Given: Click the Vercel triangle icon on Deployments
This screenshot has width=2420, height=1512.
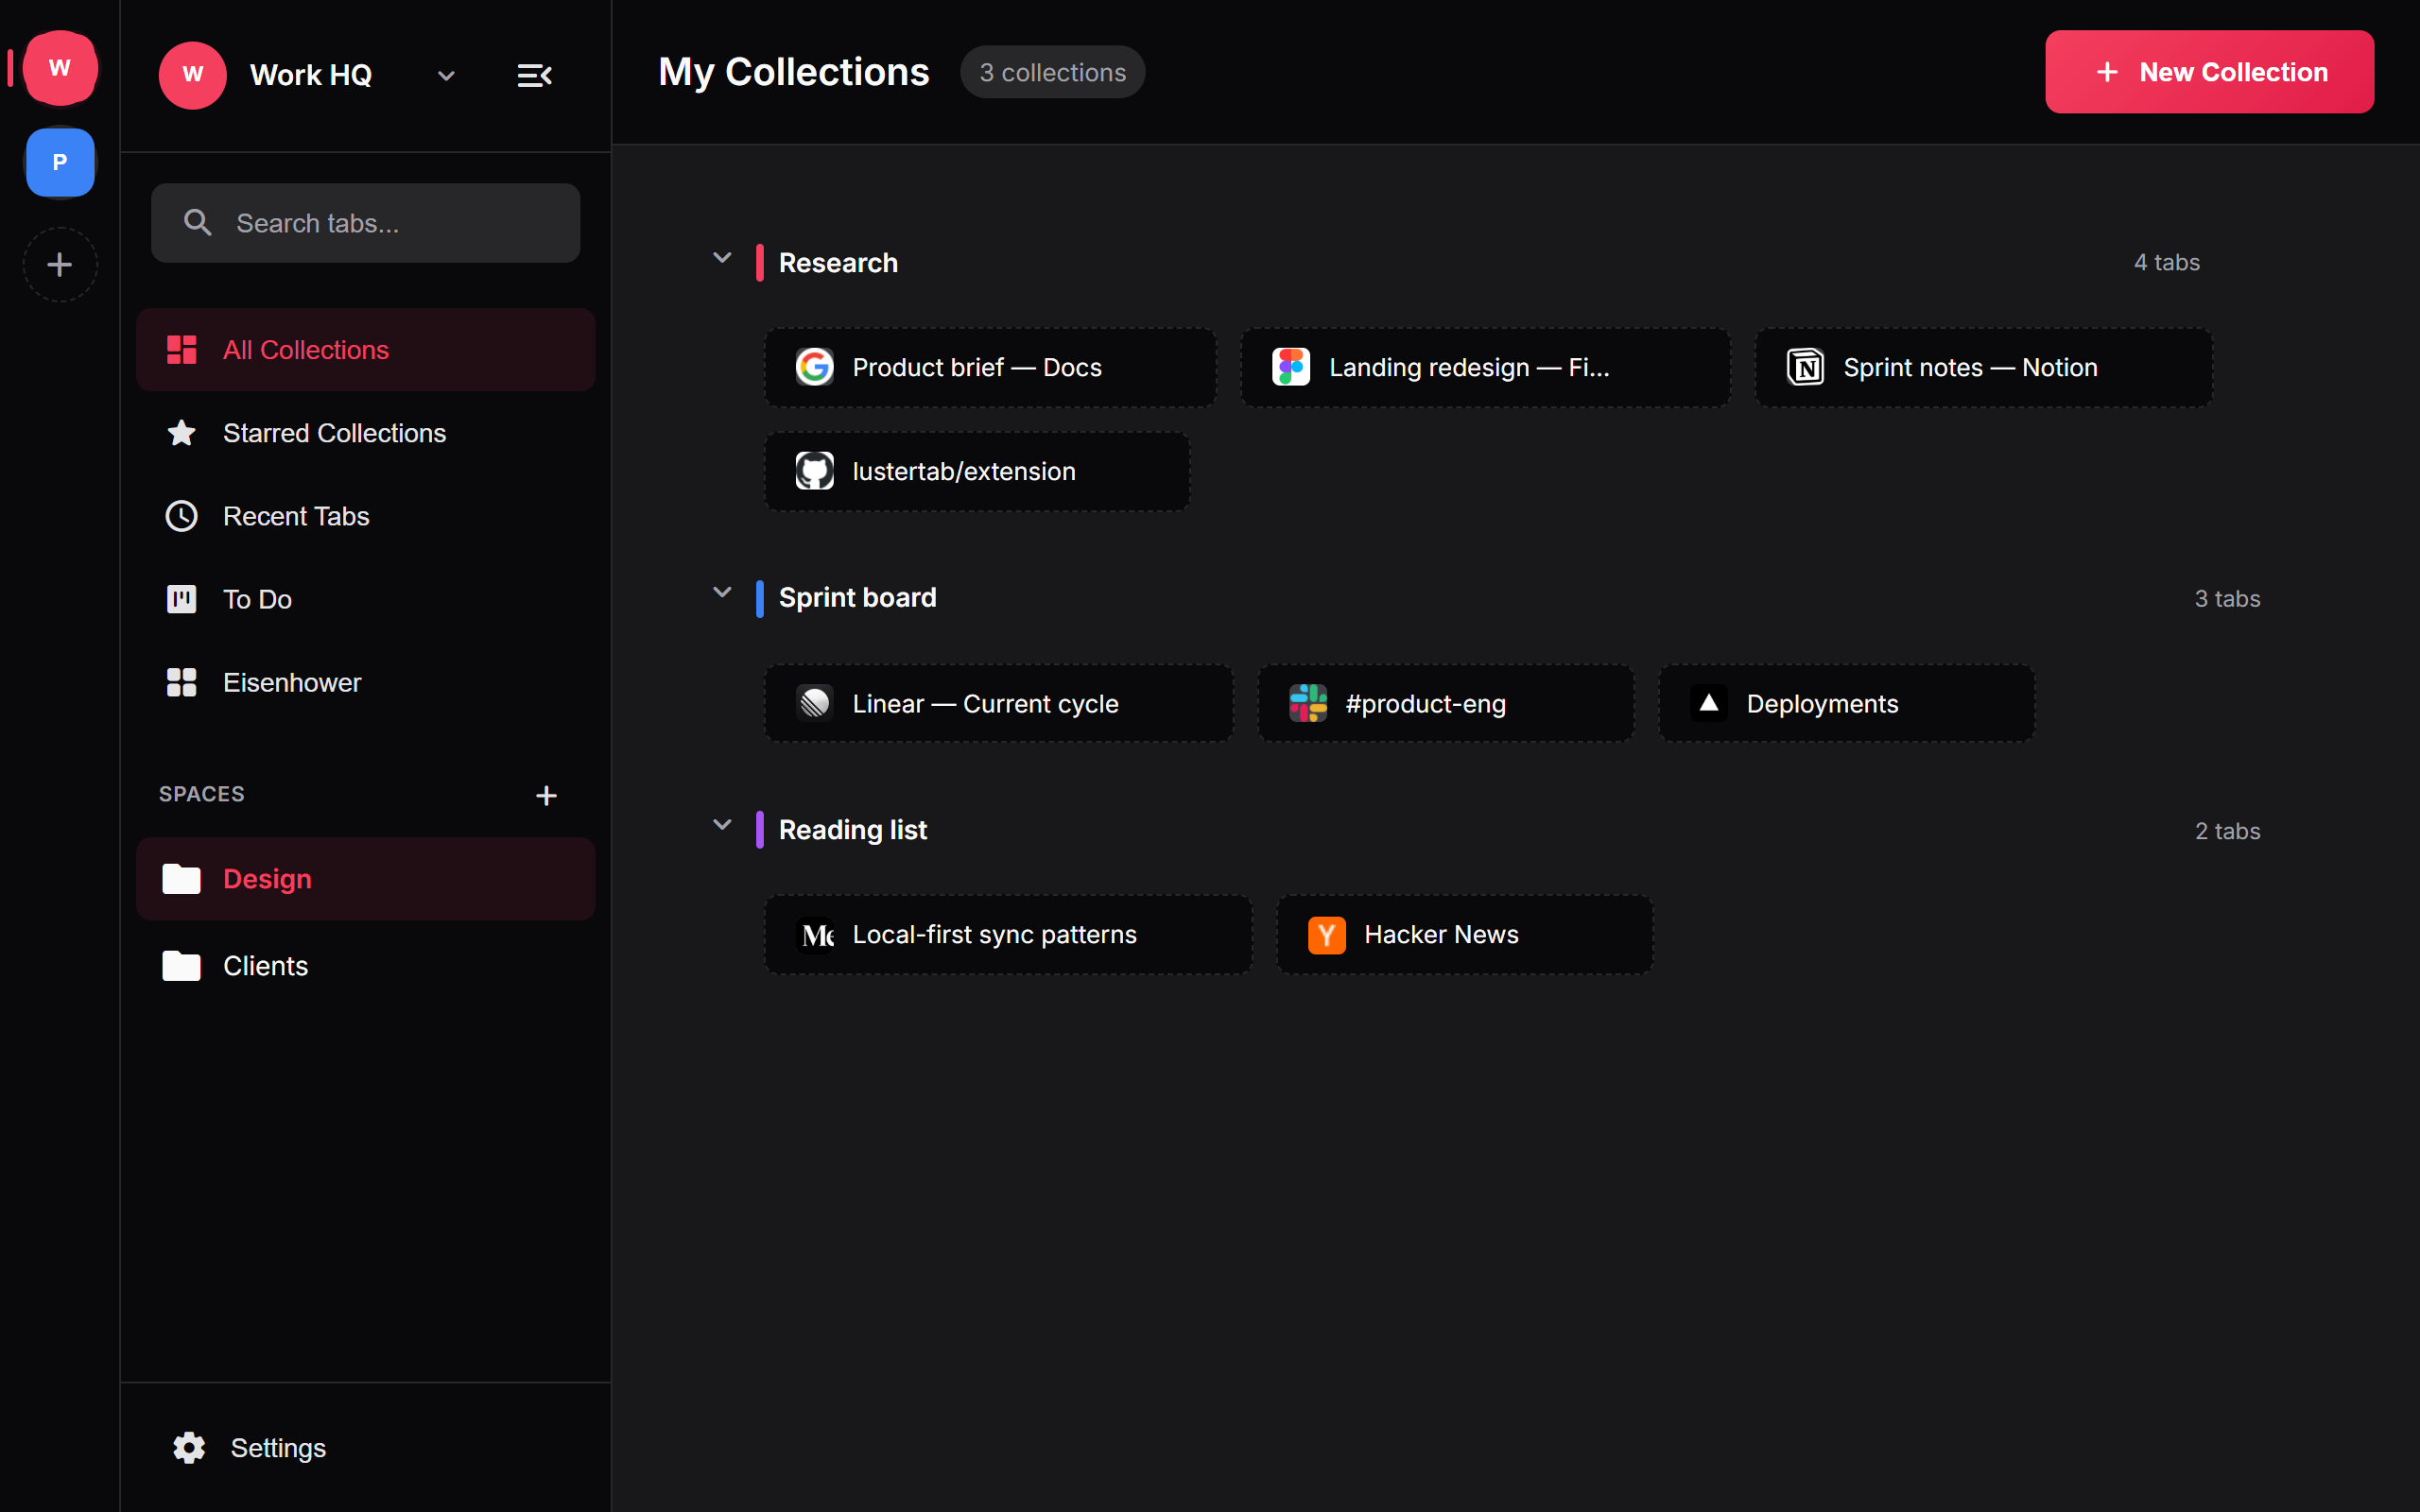Looking at the screenshot, I should pos(1708,703).
